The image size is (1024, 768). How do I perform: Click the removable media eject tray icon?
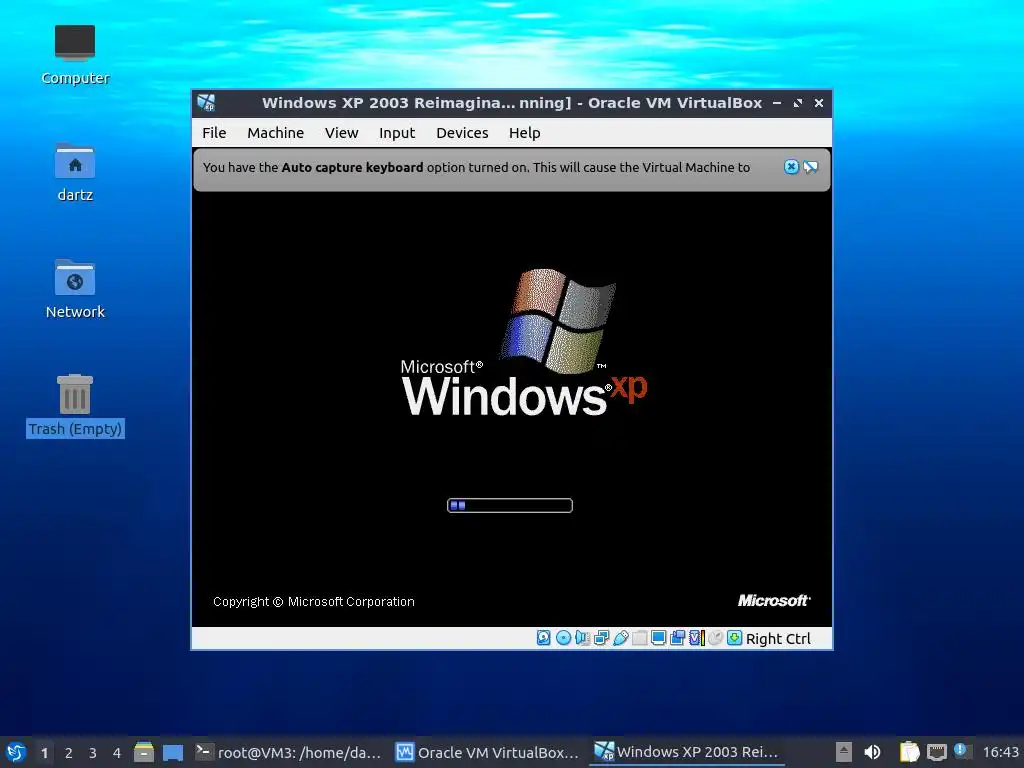click(x=844, y=752)
